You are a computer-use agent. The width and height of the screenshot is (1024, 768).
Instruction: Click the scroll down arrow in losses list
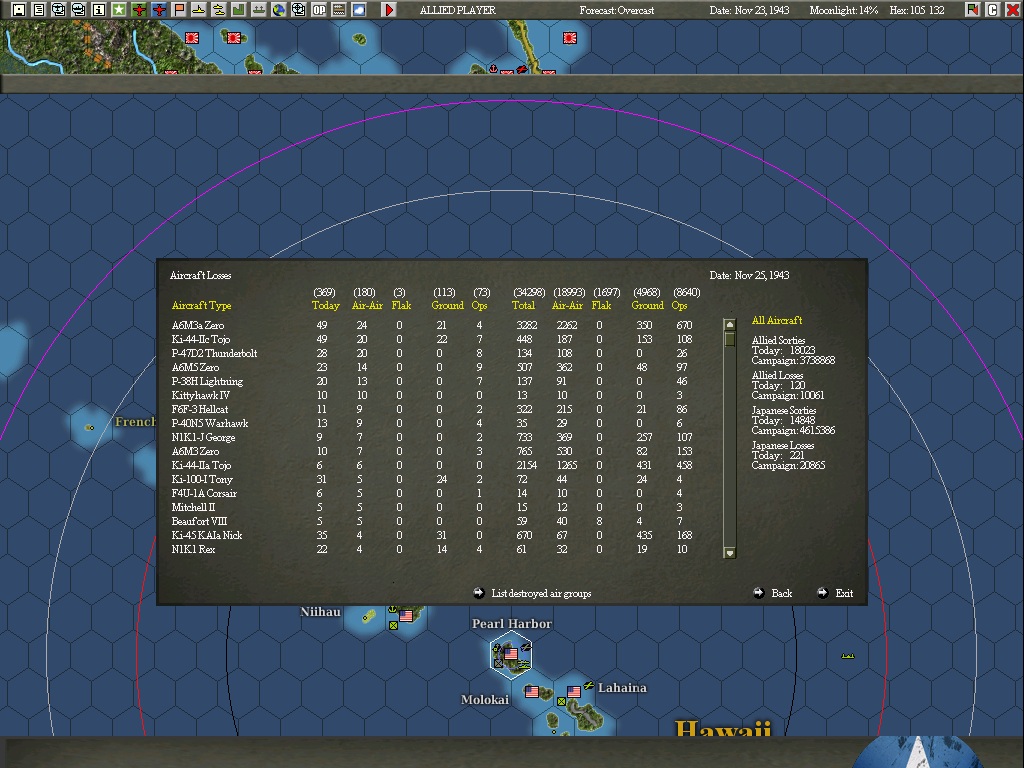(730, 552)
